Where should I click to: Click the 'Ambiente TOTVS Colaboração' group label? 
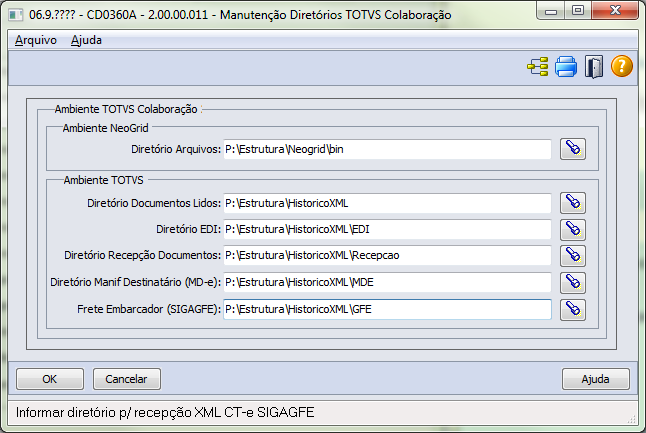[126, 109]
